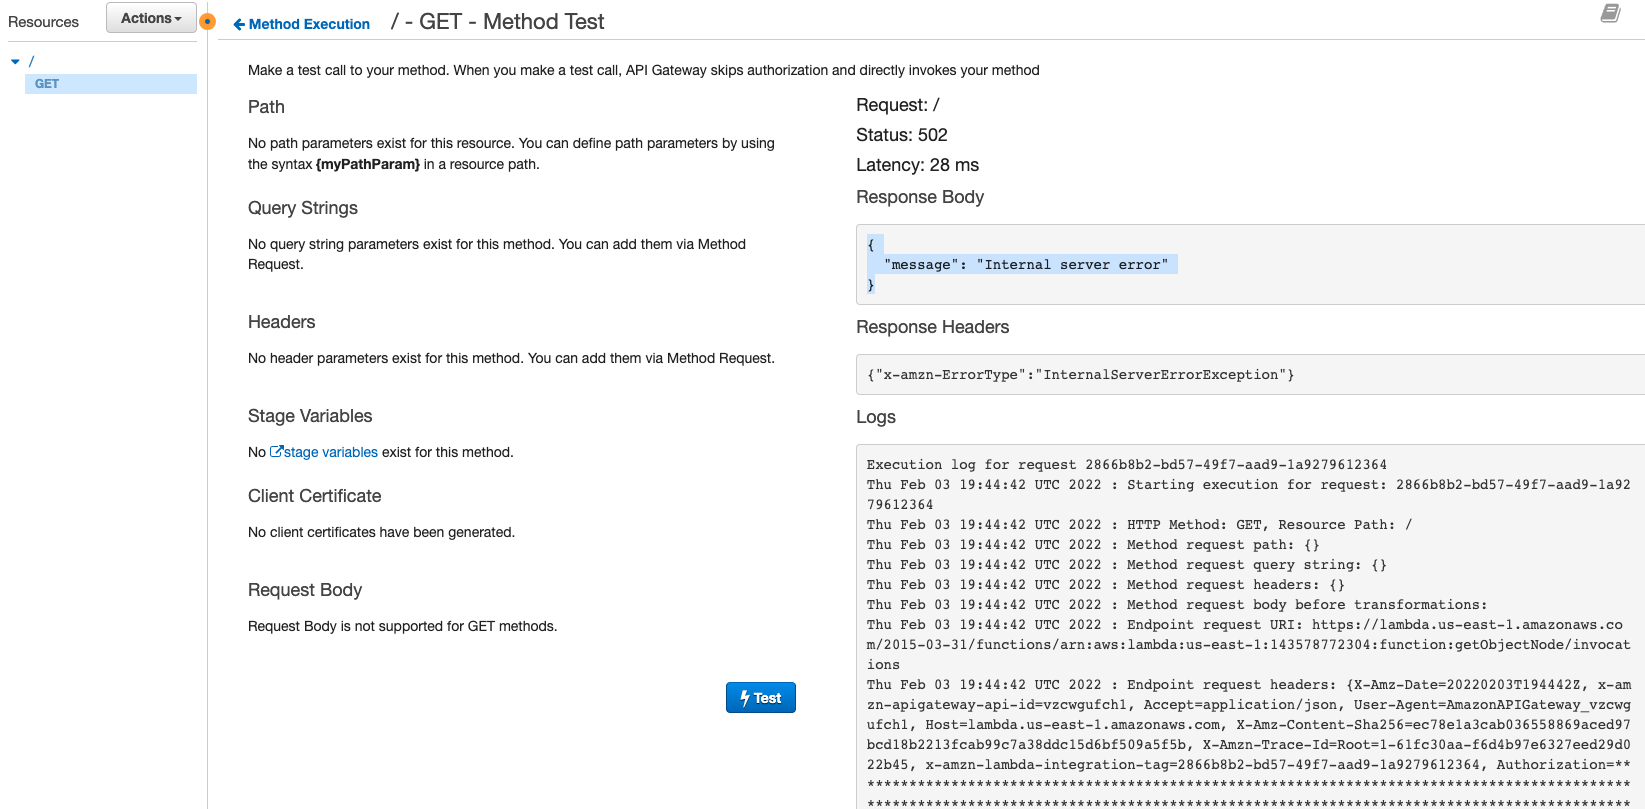Image resolution: width=1645 pixels, height=809 pixels.
Task: Click the Query Strings section heading
Action: click(x=303, y=208)
